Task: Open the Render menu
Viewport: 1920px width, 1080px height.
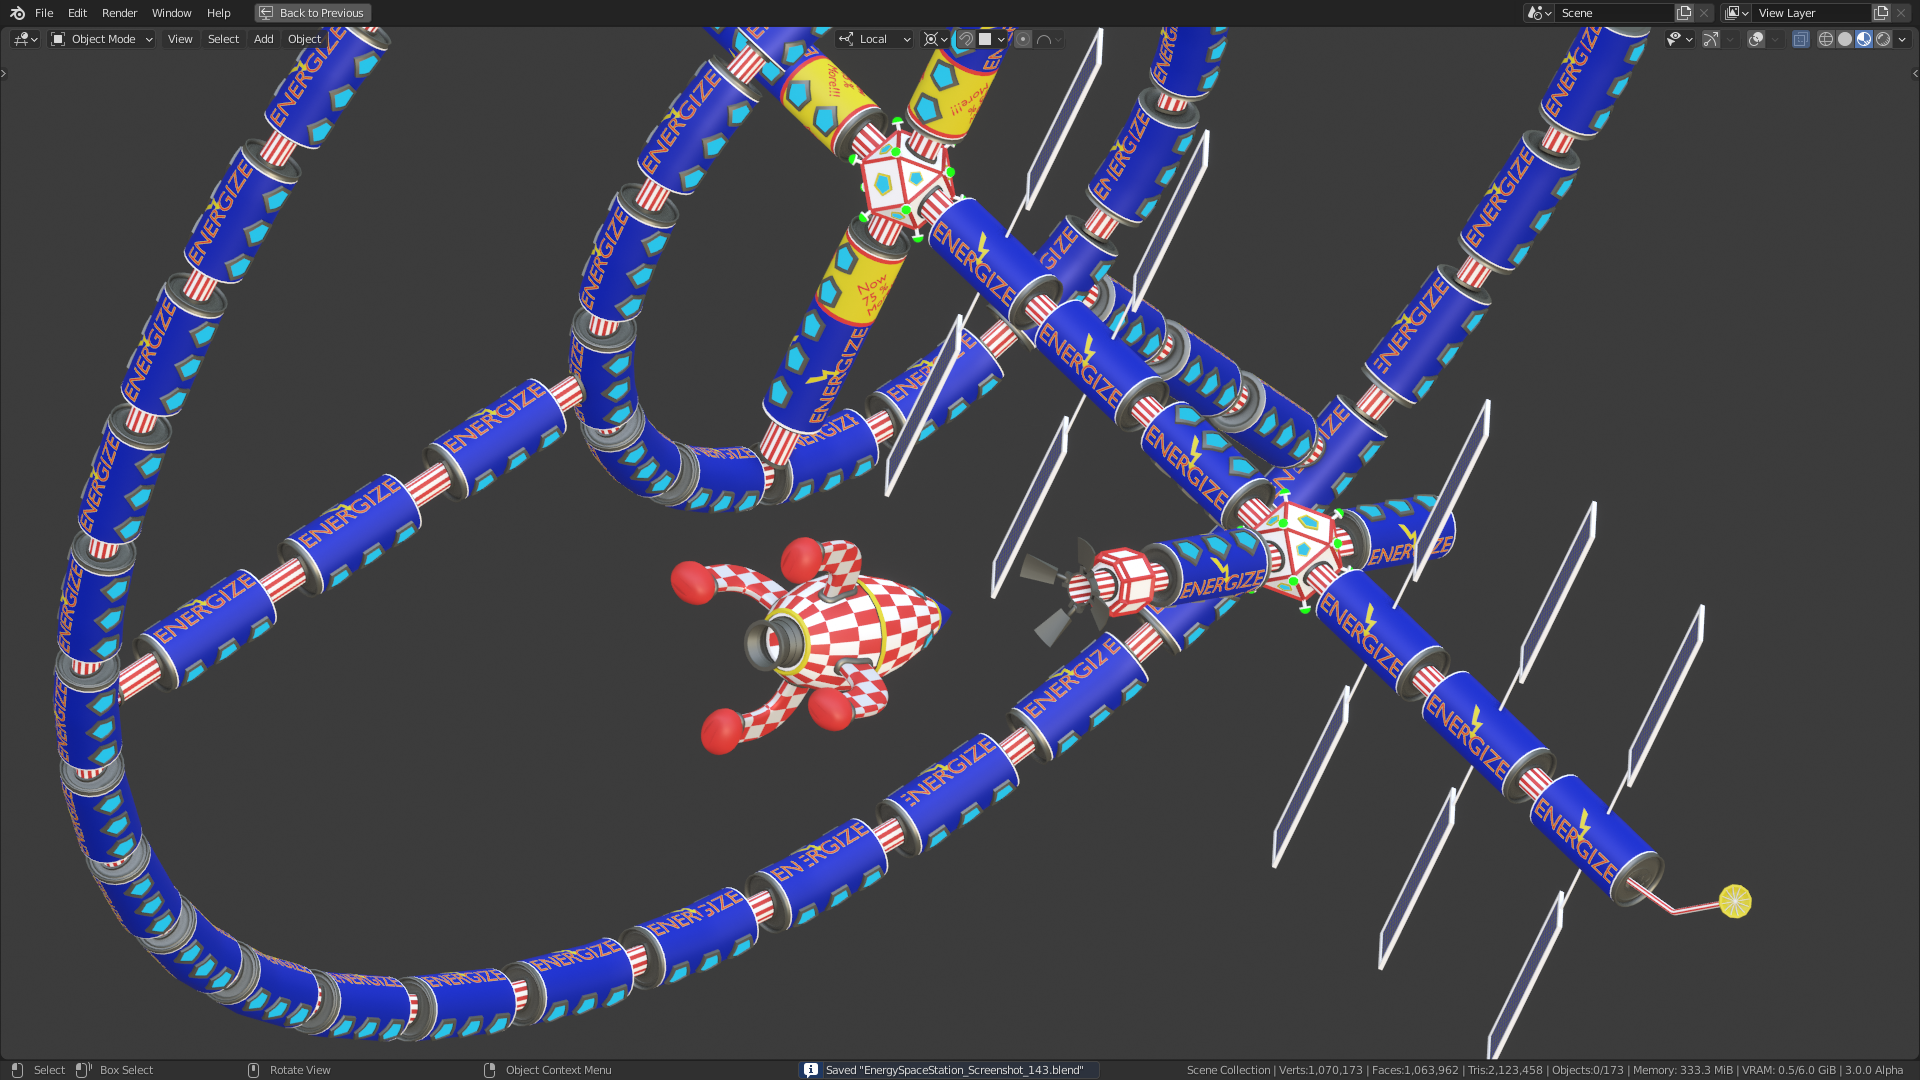Action: (x=119, y=13)
